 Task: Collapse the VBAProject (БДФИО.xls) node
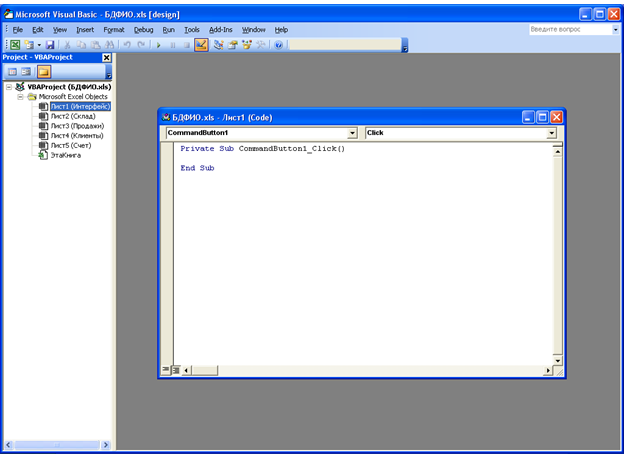[x=9, y=87]
